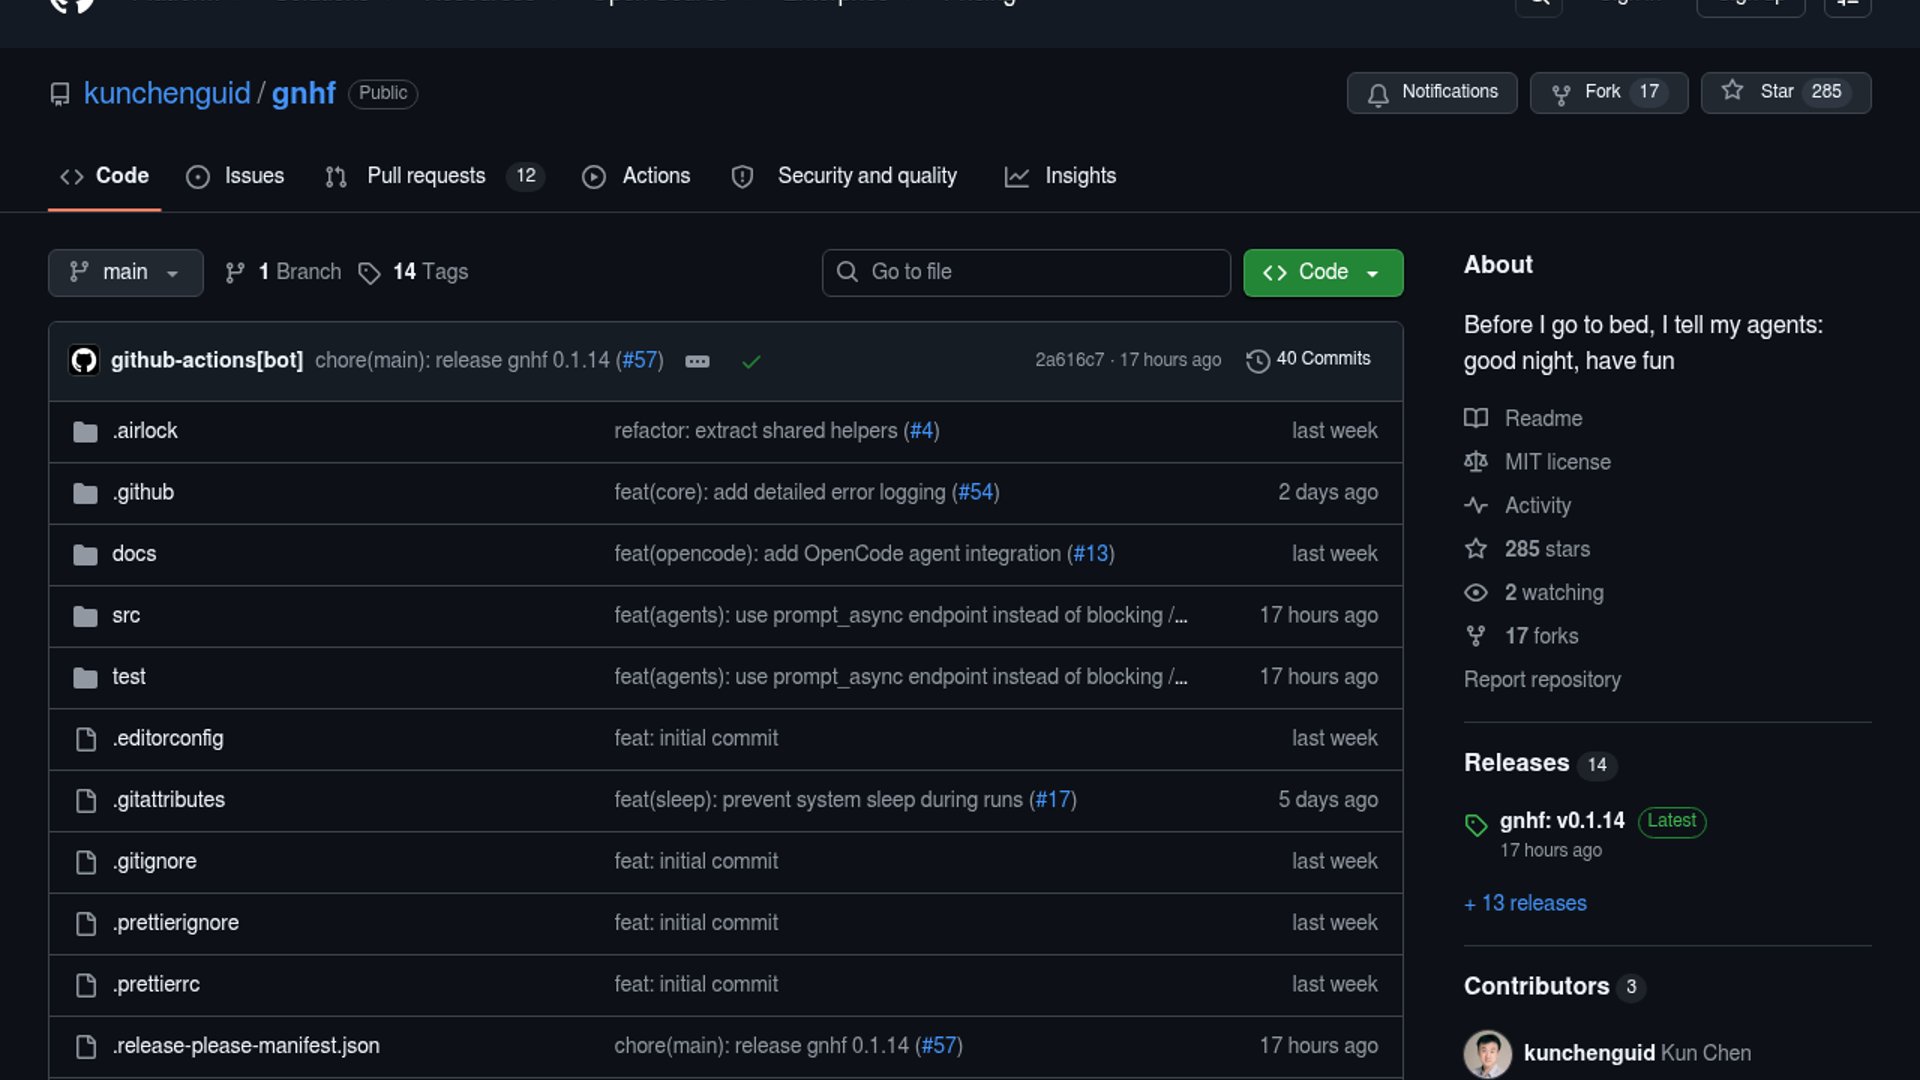Click the release tag icon for v0.1.14
Screen dimensions: 1920x1080
(1476, 824)
